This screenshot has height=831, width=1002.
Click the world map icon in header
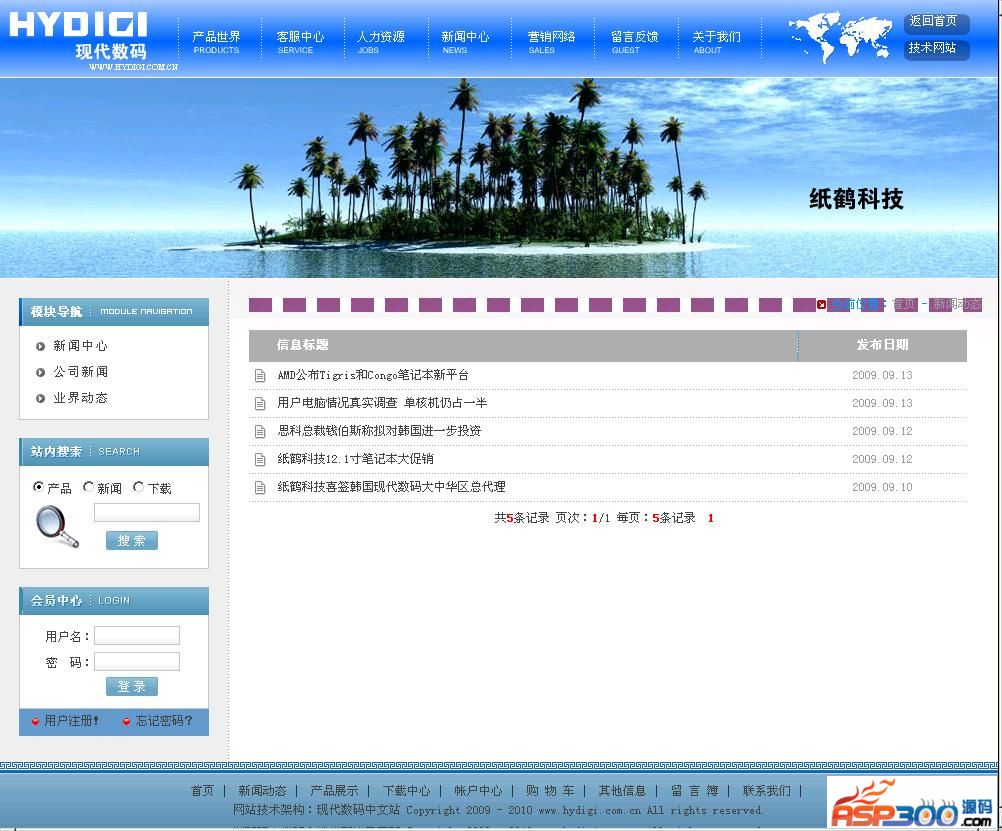840,37
